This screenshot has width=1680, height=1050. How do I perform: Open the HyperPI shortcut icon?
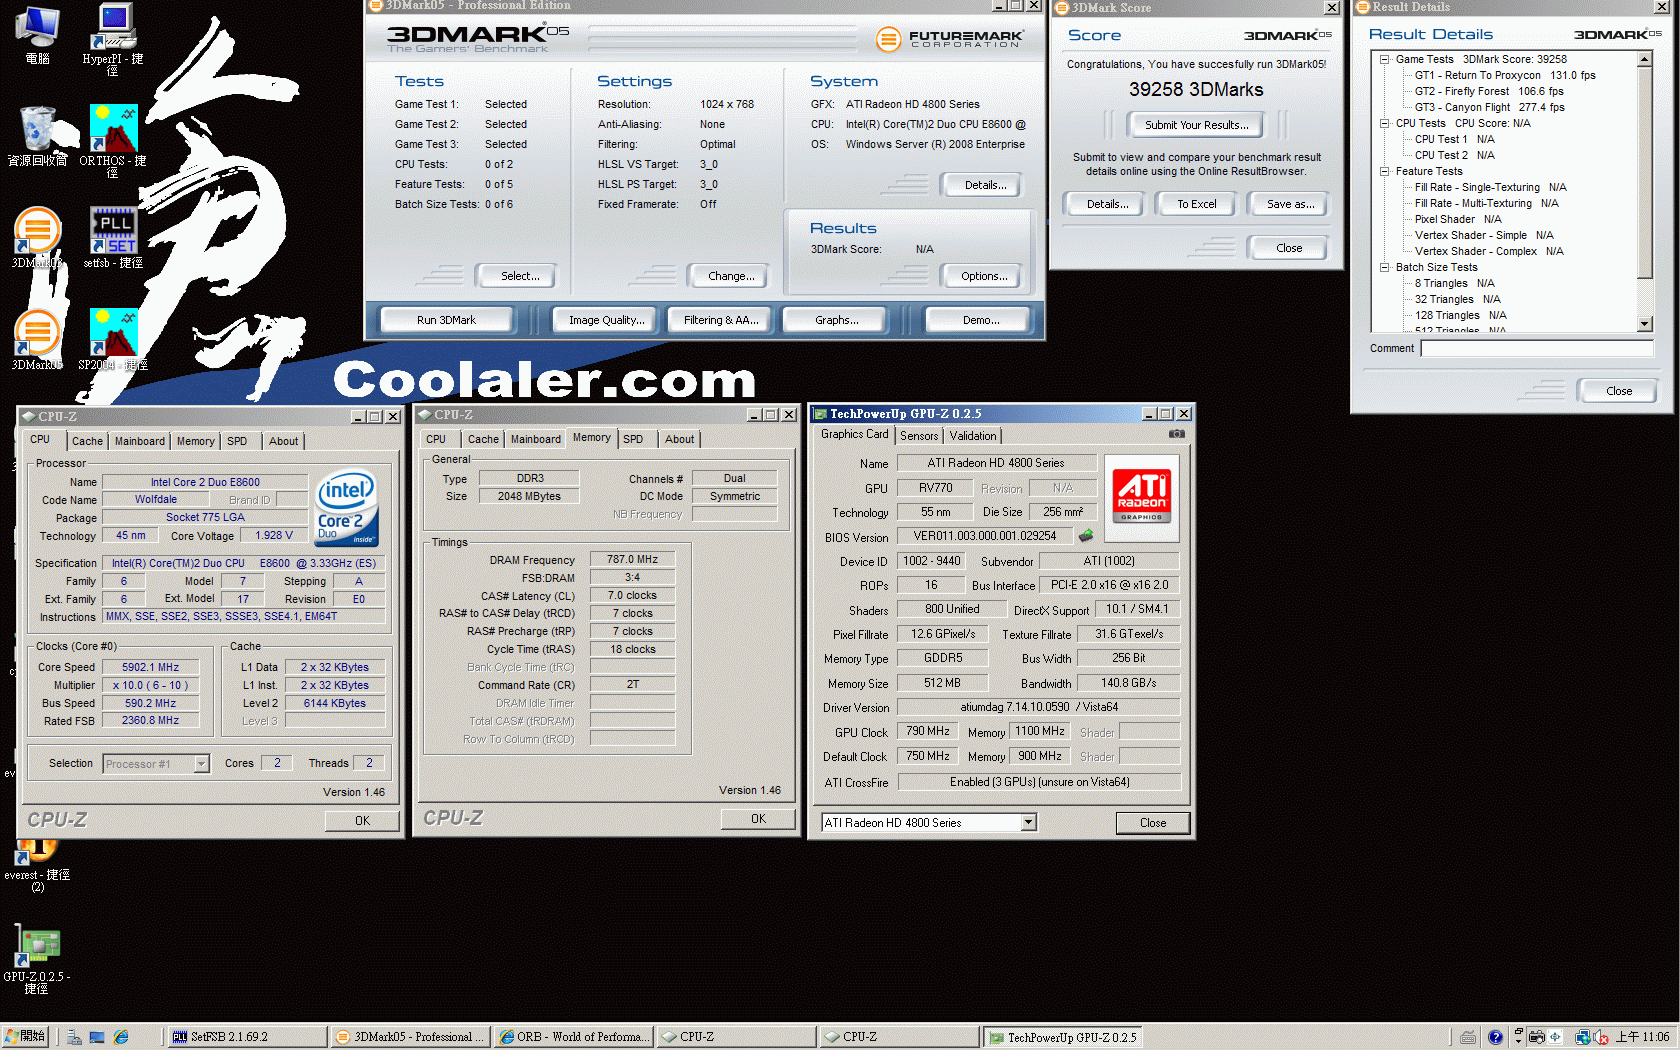point(113,38)
